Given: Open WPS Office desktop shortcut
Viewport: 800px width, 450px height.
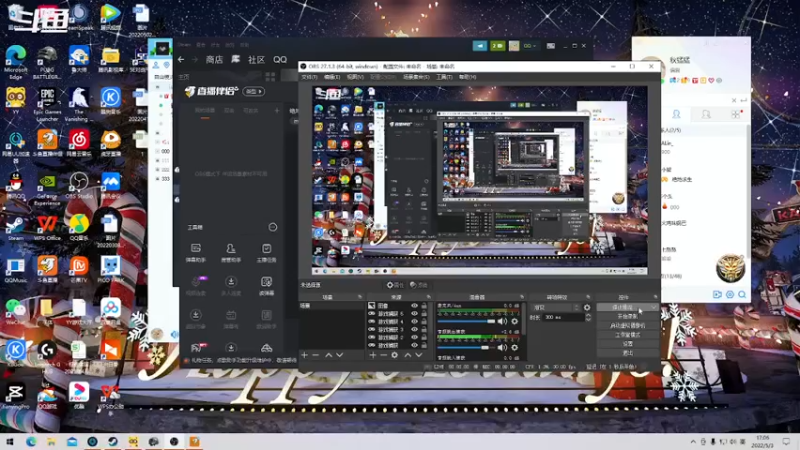Looking at the screenshot, I should [x=47, y=228].
